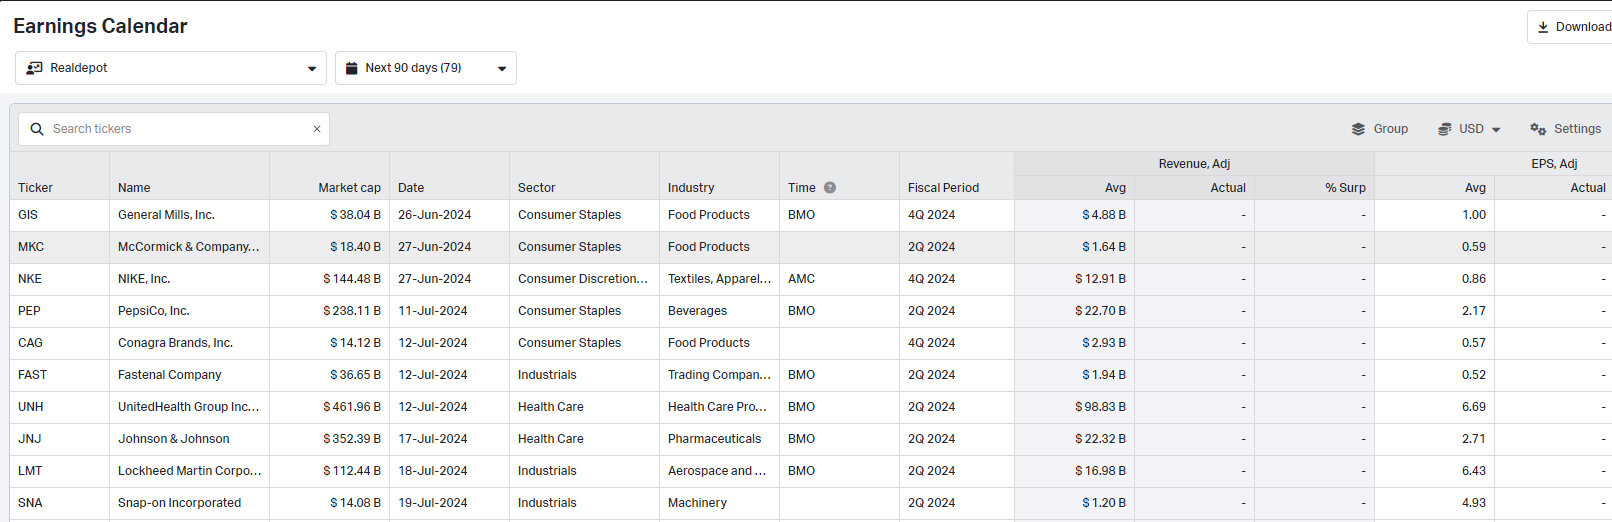The width and height of the screenshot is (1612, 522).
Task: Click the Download arrow icon
Action: point(1543,27)
